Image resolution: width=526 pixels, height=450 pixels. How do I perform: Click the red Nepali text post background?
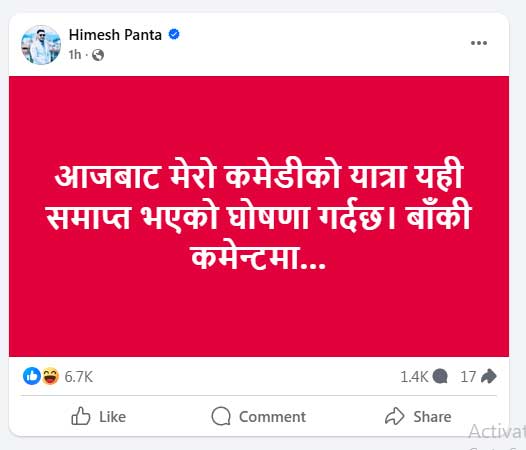coord(259,216)
